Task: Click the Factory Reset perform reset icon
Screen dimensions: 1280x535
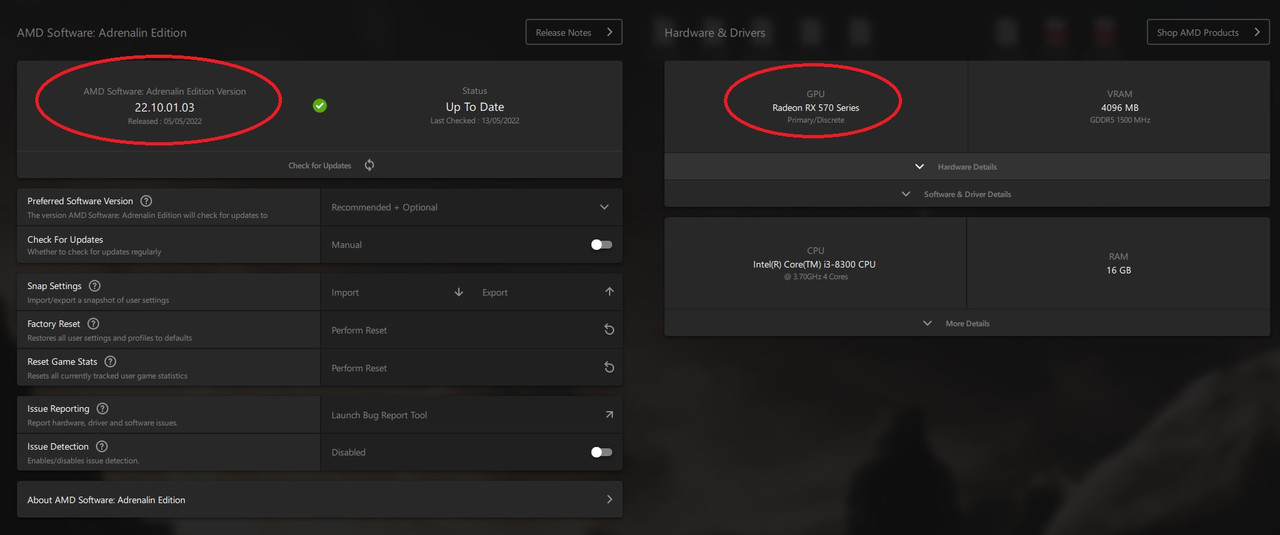Action: (x=609, y=330)
